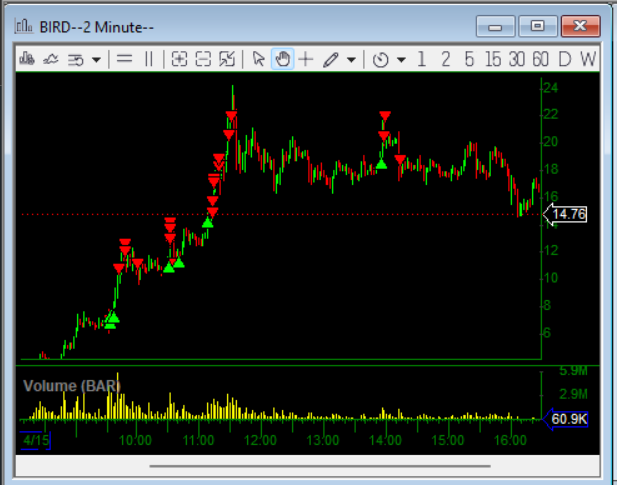Click the horizontal scrollbar below chart

[320, 466]
